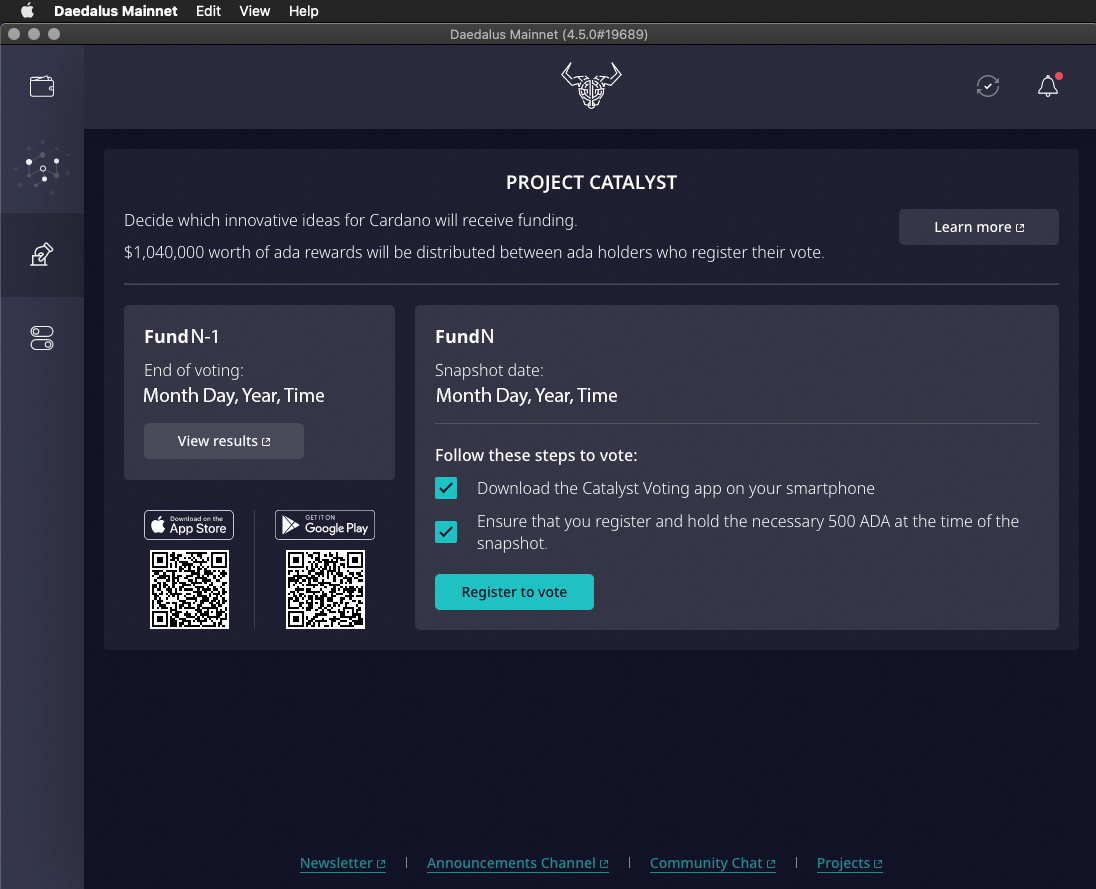Viewport: 1096px width, 889px height.
Task: Open the Settings toggle sidebar icon
Action: click(42, 339)
